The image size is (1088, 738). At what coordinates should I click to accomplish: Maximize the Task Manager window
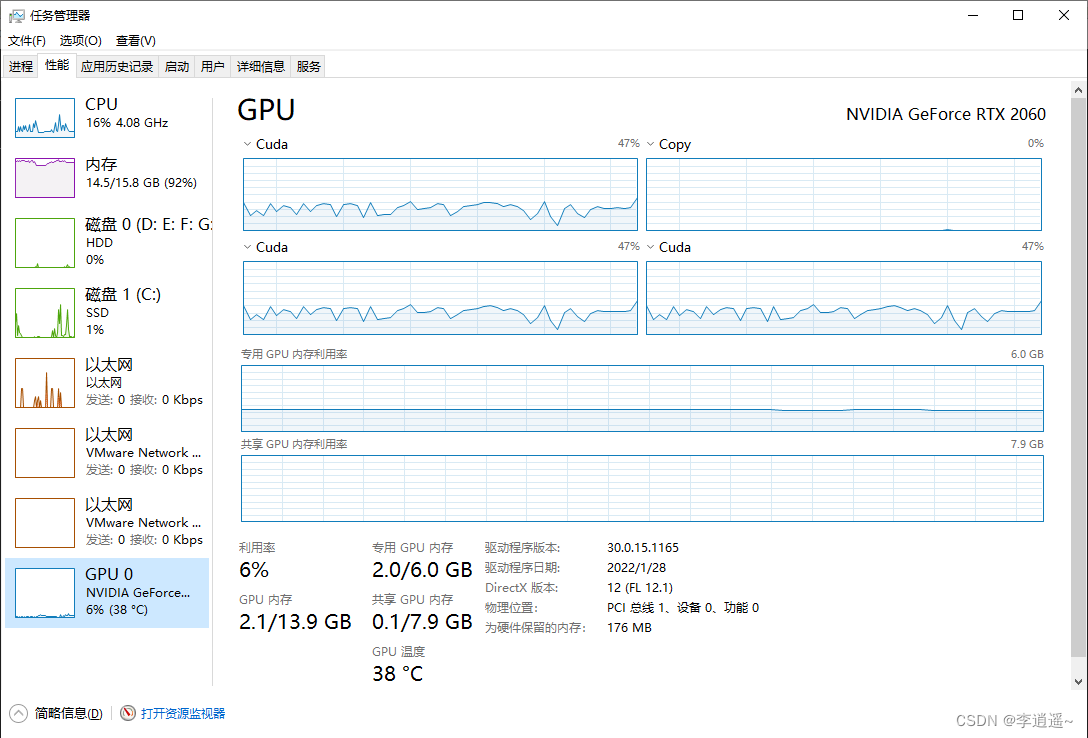[x=1018, y=15]
